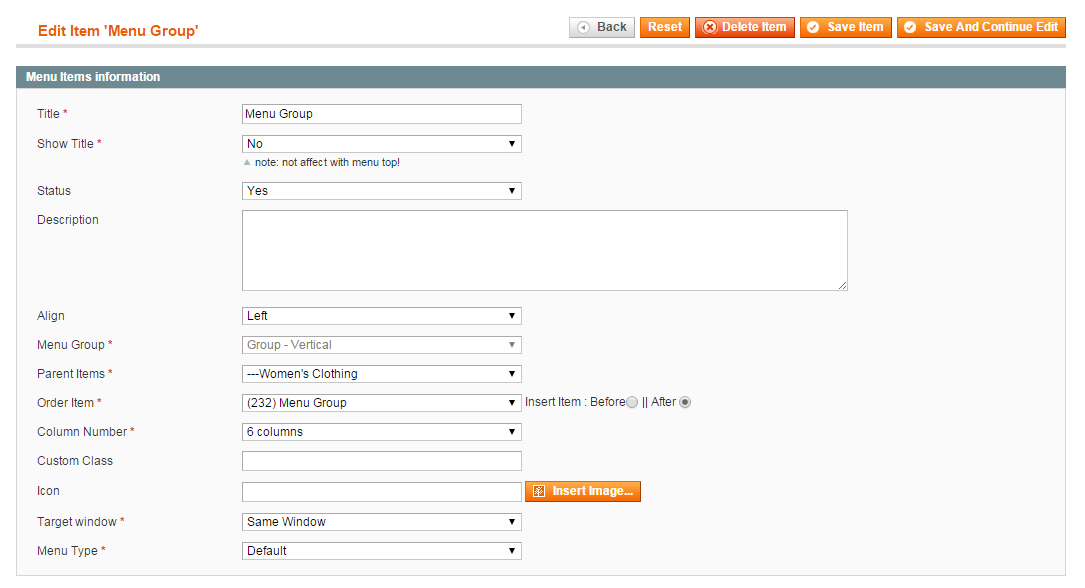Click the 'Menu Type' field label
This screenshot has height=588, width=1085.
pyautogui.click(x=67, y=551)
